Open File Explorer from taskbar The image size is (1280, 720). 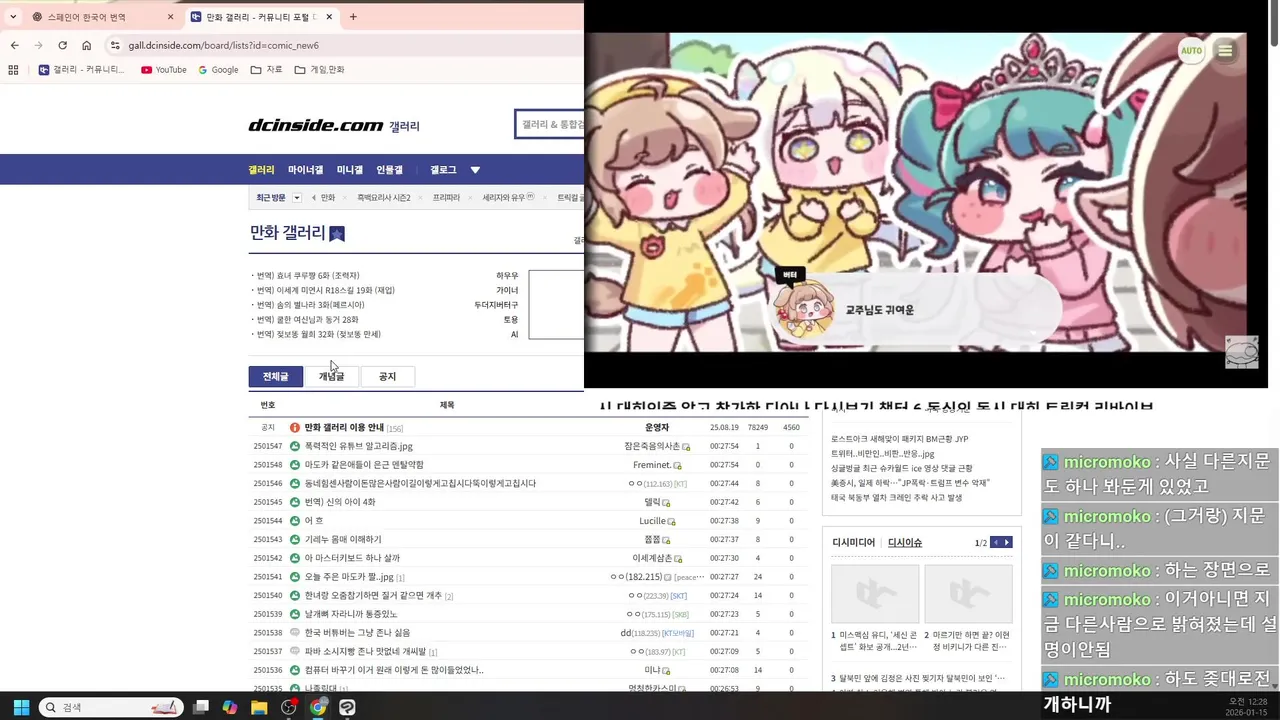[x=259, y=707]
